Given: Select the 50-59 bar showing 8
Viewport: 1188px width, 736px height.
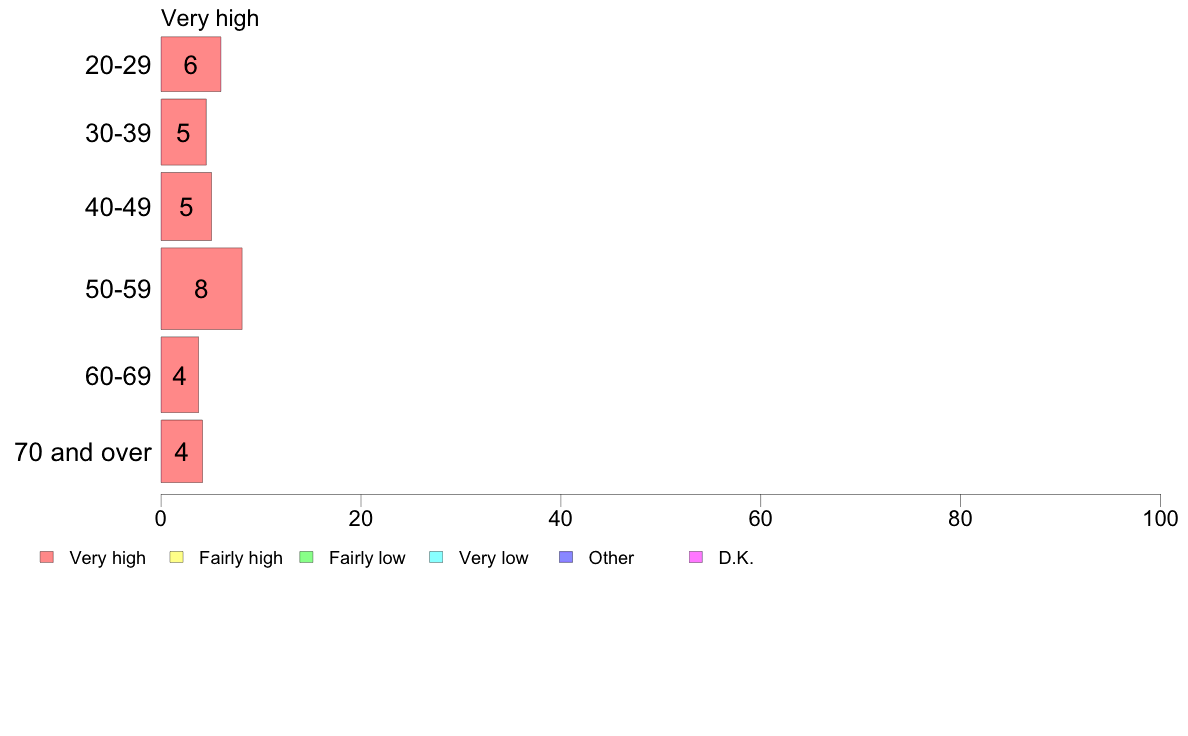Looking at the screenshot, I should coord(202,289).
